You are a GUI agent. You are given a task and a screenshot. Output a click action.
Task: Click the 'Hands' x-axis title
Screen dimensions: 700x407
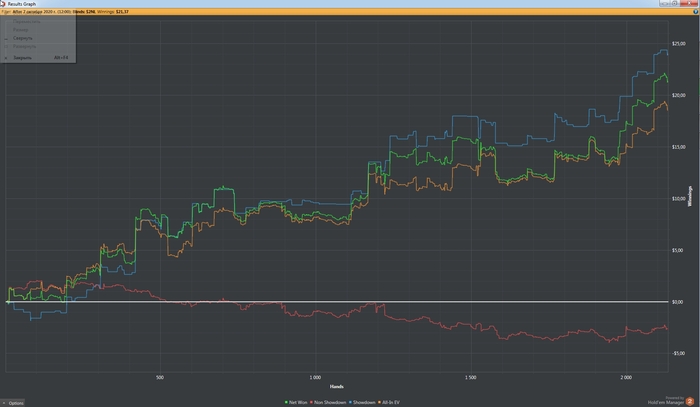pos(337,386)
